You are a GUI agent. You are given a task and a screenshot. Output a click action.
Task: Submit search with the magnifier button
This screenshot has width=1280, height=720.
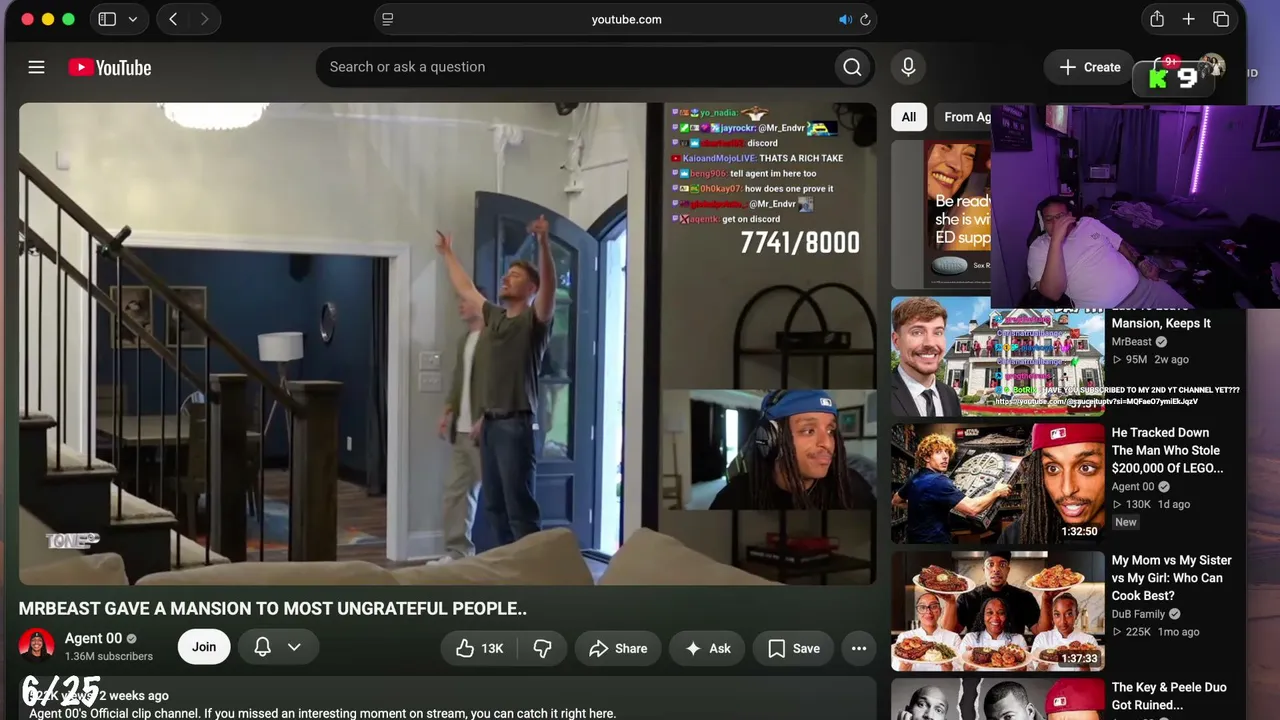pos(852,67)
